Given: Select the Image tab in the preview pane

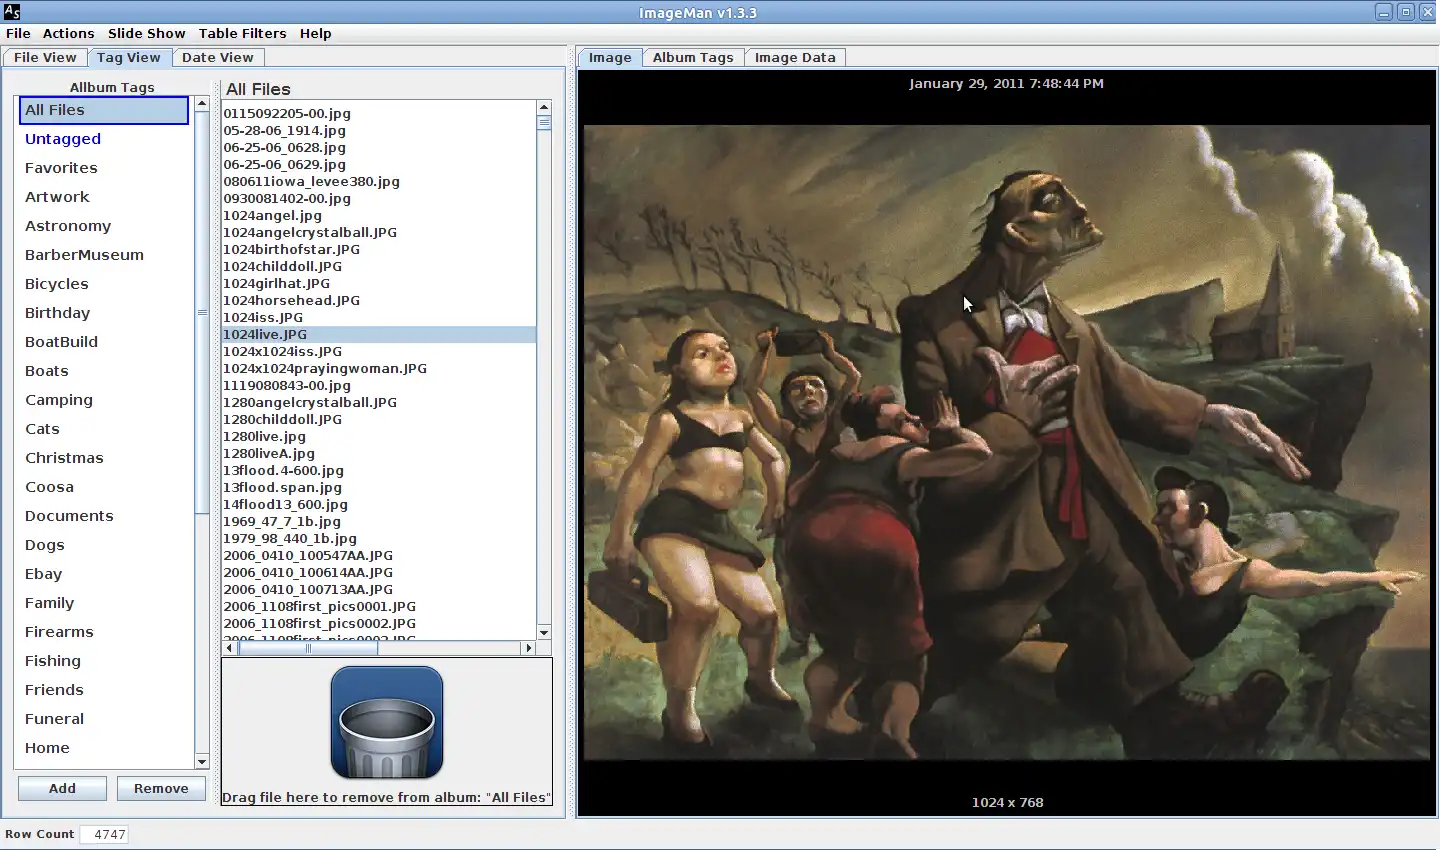Looking at the screenshot, I should 610,58.
